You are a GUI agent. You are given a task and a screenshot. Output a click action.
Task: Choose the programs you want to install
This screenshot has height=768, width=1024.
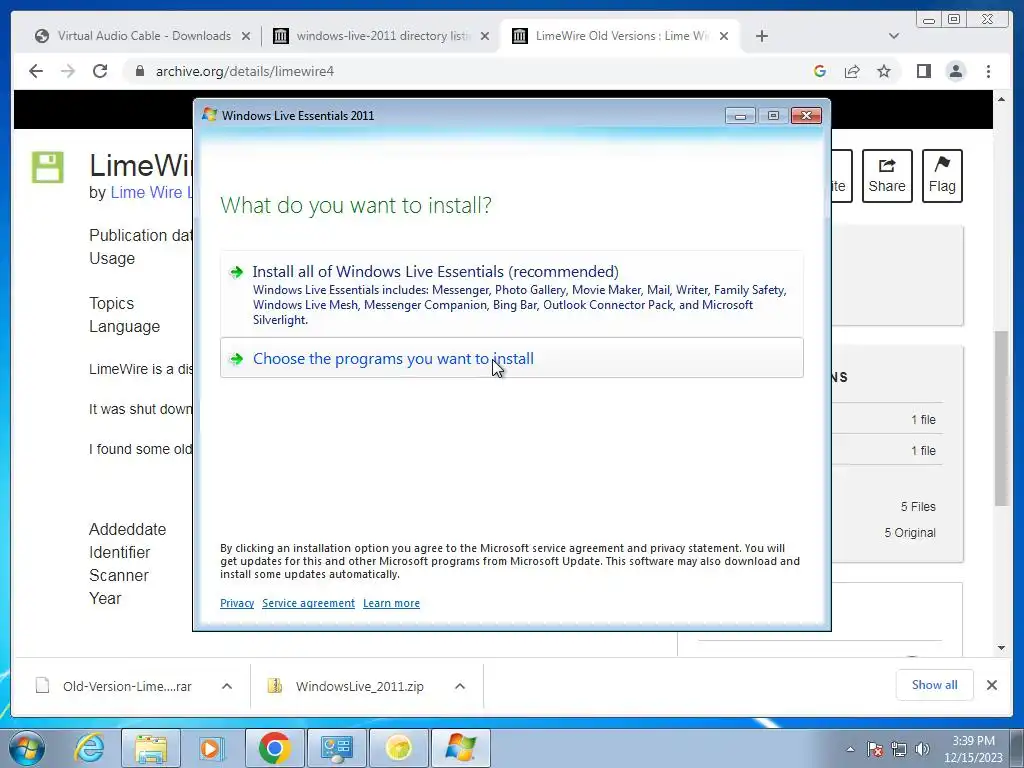pos(511,358)
